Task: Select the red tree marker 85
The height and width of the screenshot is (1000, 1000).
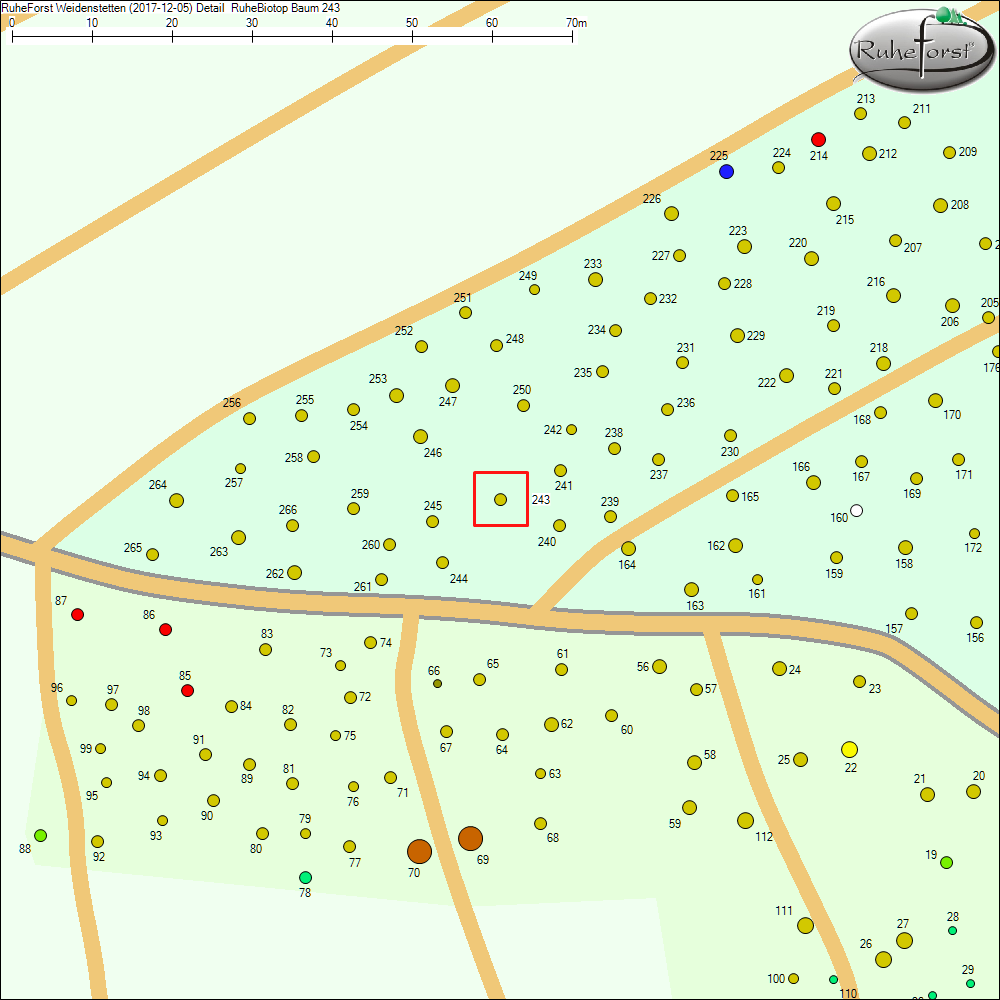Action: click(x=187, y=690)
